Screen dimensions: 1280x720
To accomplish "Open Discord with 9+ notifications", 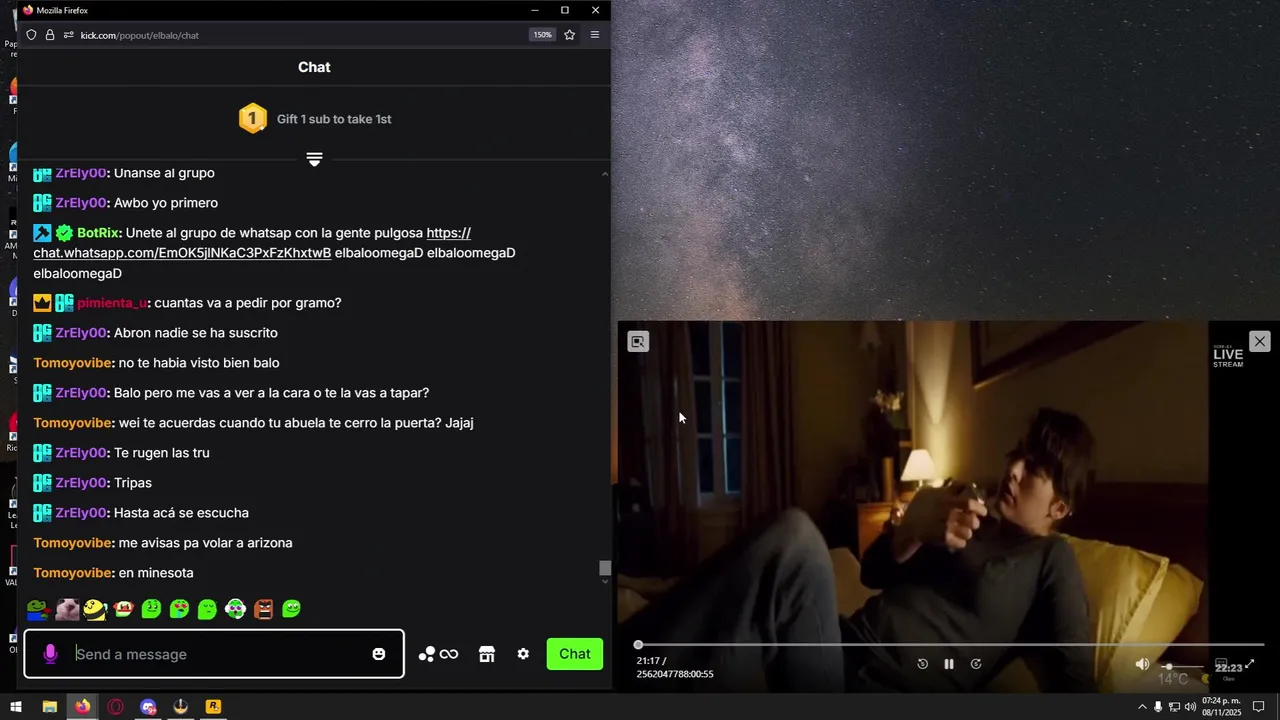I will pyautogui.click(x=148, y=707).
